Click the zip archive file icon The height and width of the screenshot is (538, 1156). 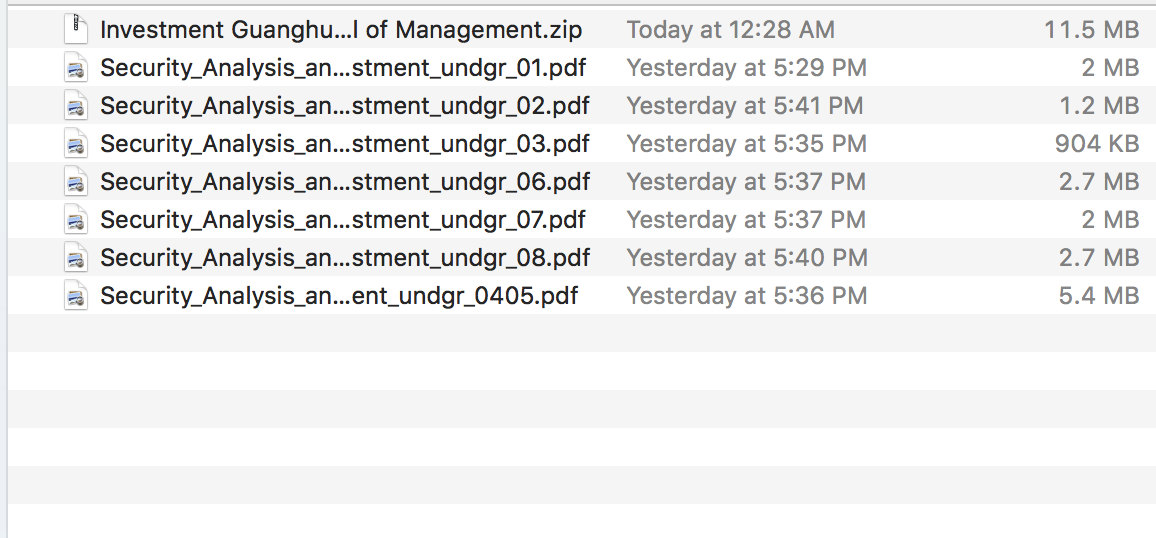point(76,30)
